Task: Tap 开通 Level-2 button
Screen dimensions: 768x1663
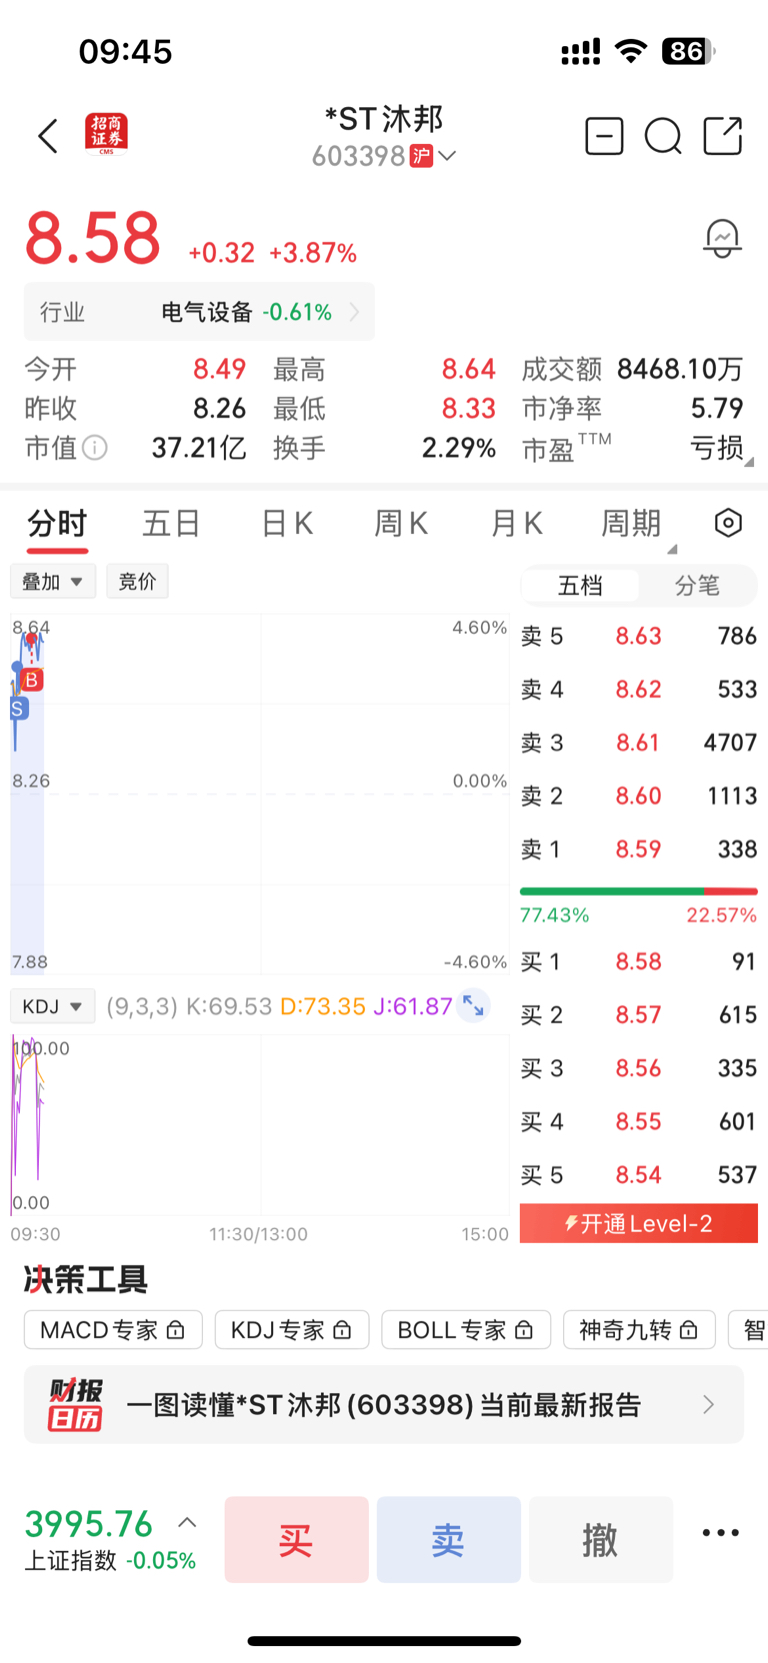Action: click(639, 1224)
